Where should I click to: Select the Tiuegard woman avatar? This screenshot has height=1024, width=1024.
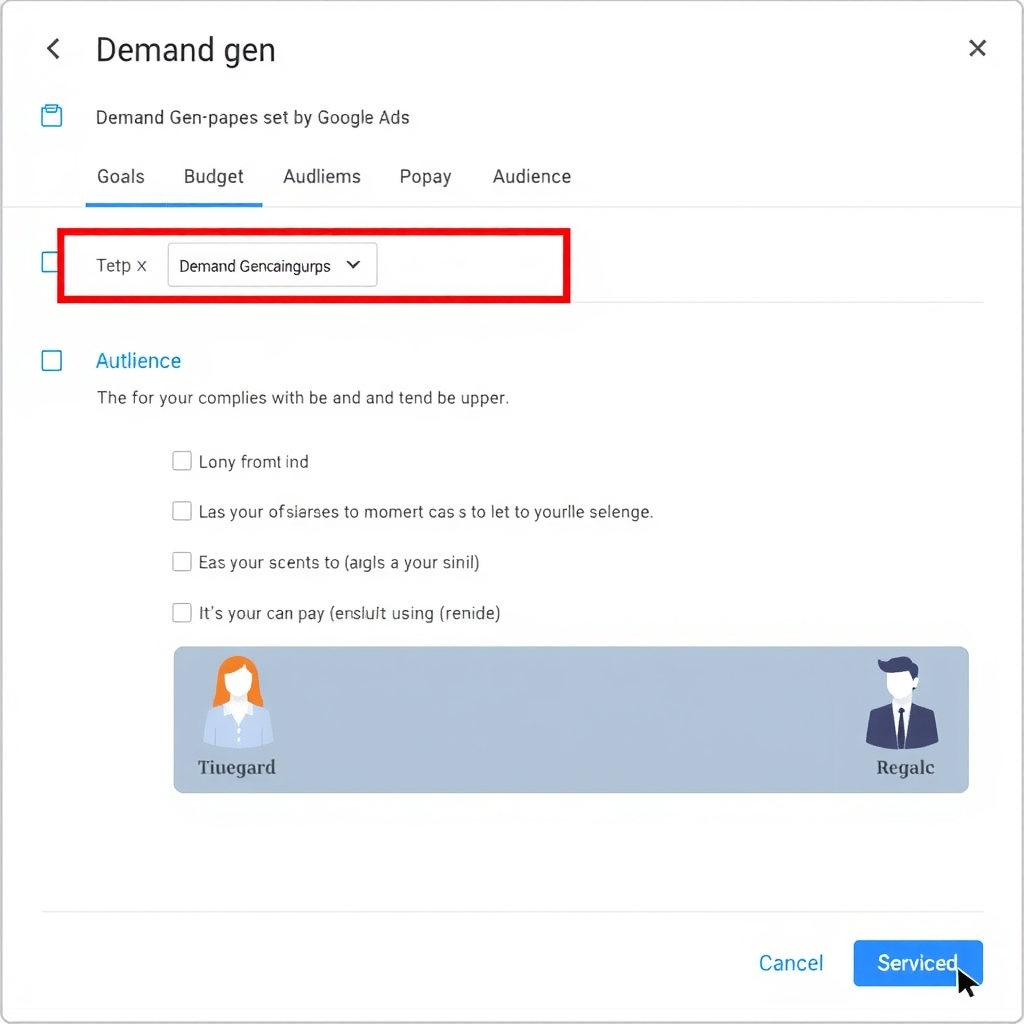tap(238, 701)
